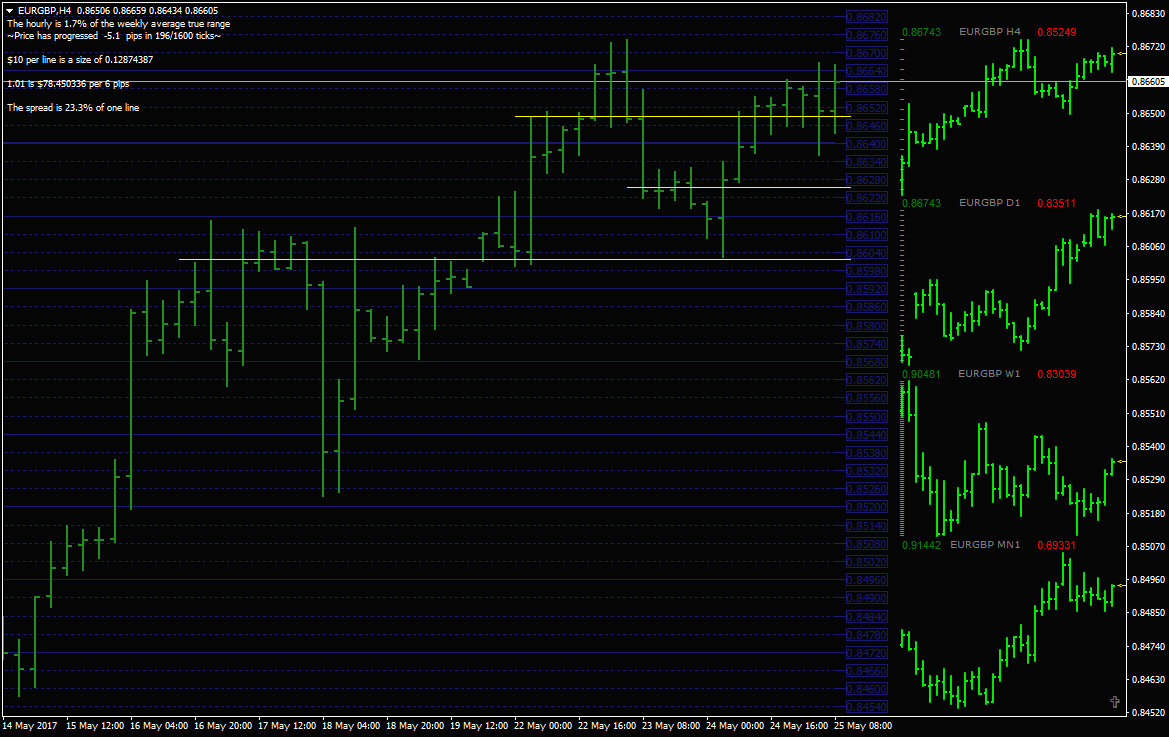Image resolution: width=1169 pixels, height=737 pixels.
Task: Click the 0.86820 grid level label
Action: 867,17
